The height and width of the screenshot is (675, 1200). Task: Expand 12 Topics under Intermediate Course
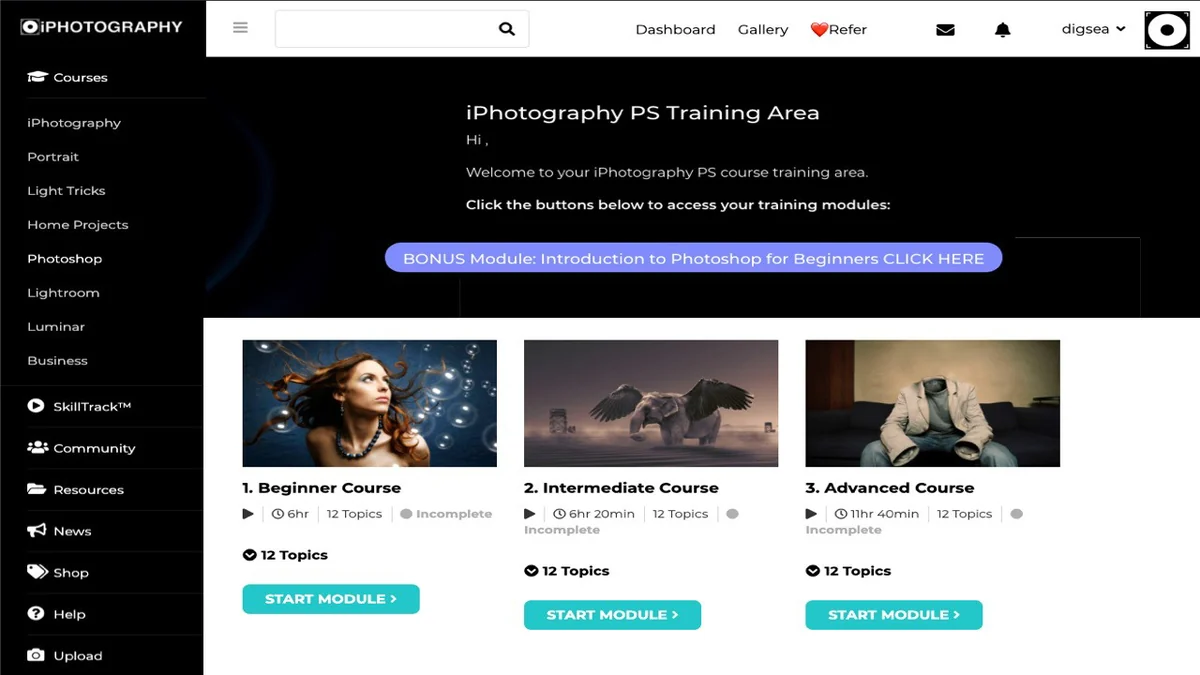(x=566, y=571)
